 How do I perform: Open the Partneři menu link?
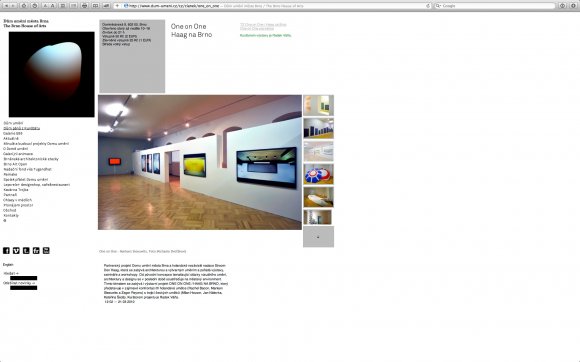pyautogui.click(x=10, y=194)
